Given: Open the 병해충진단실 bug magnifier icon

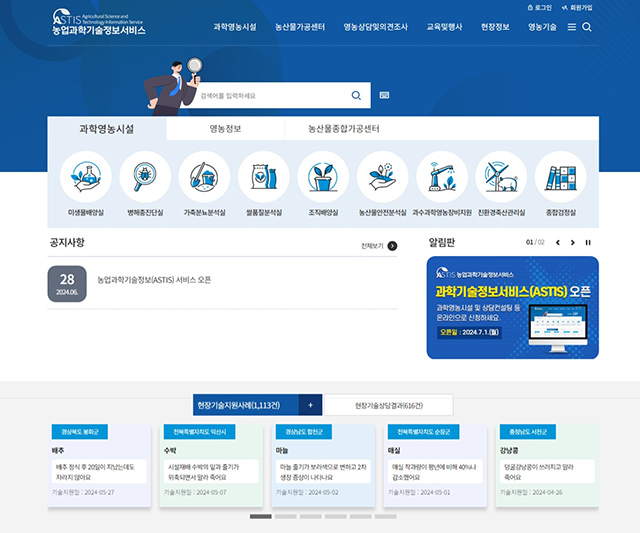Looking at the screenshot, I should point(145,177).
